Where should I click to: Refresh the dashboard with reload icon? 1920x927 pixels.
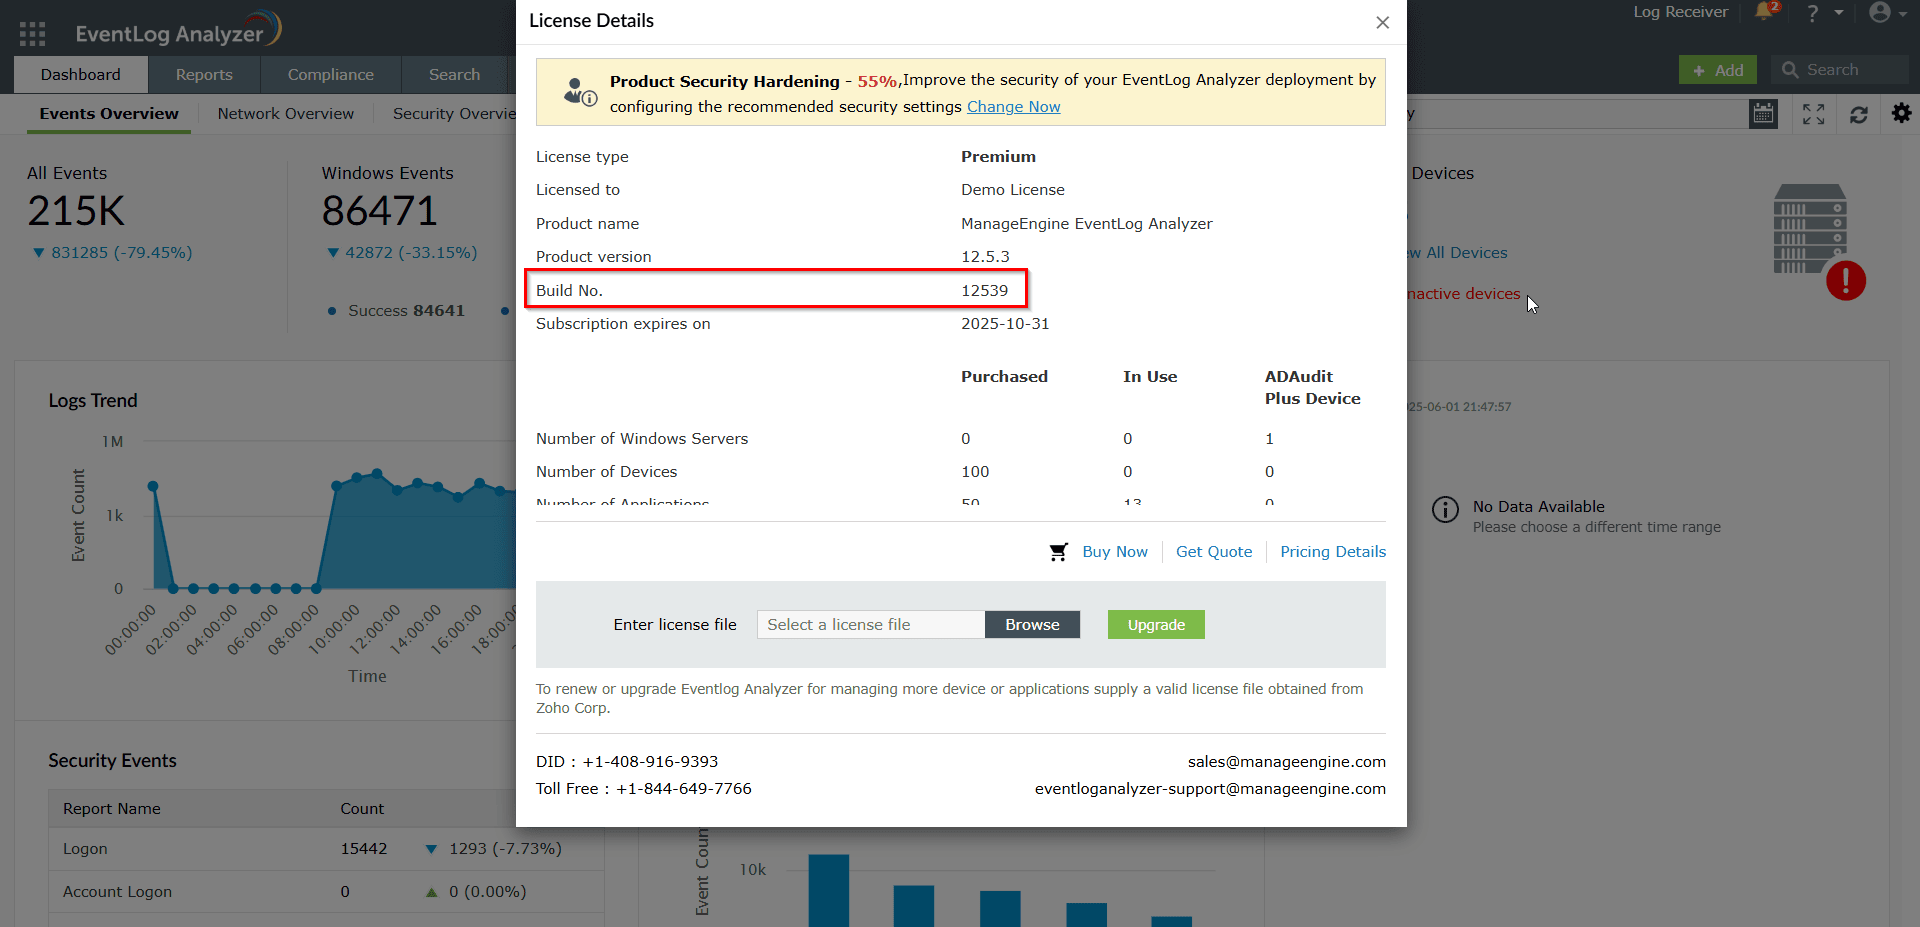1858,114
